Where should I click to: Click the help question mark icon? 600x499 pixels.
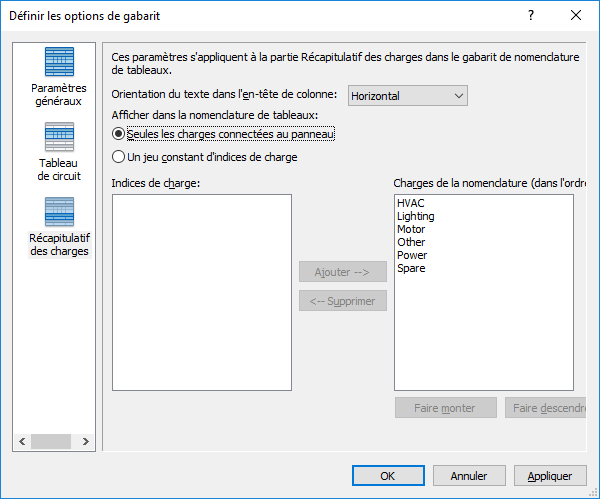530,16
